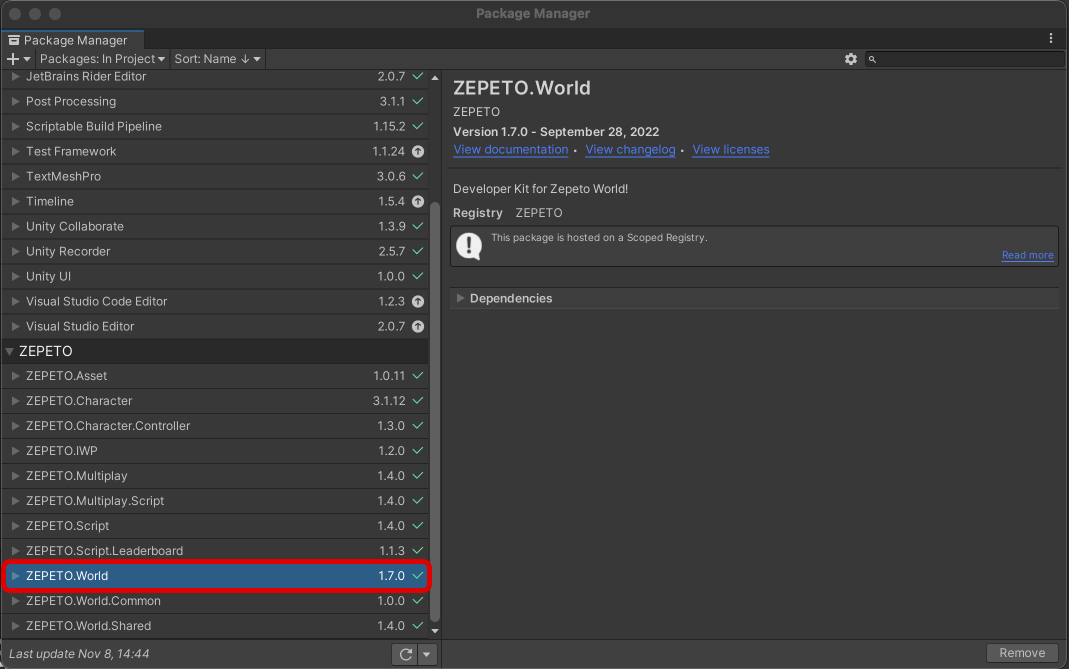
Task: Open the dropdown arrow beside the refresh button
Action: pyautogui.click(x=427, y=655)
